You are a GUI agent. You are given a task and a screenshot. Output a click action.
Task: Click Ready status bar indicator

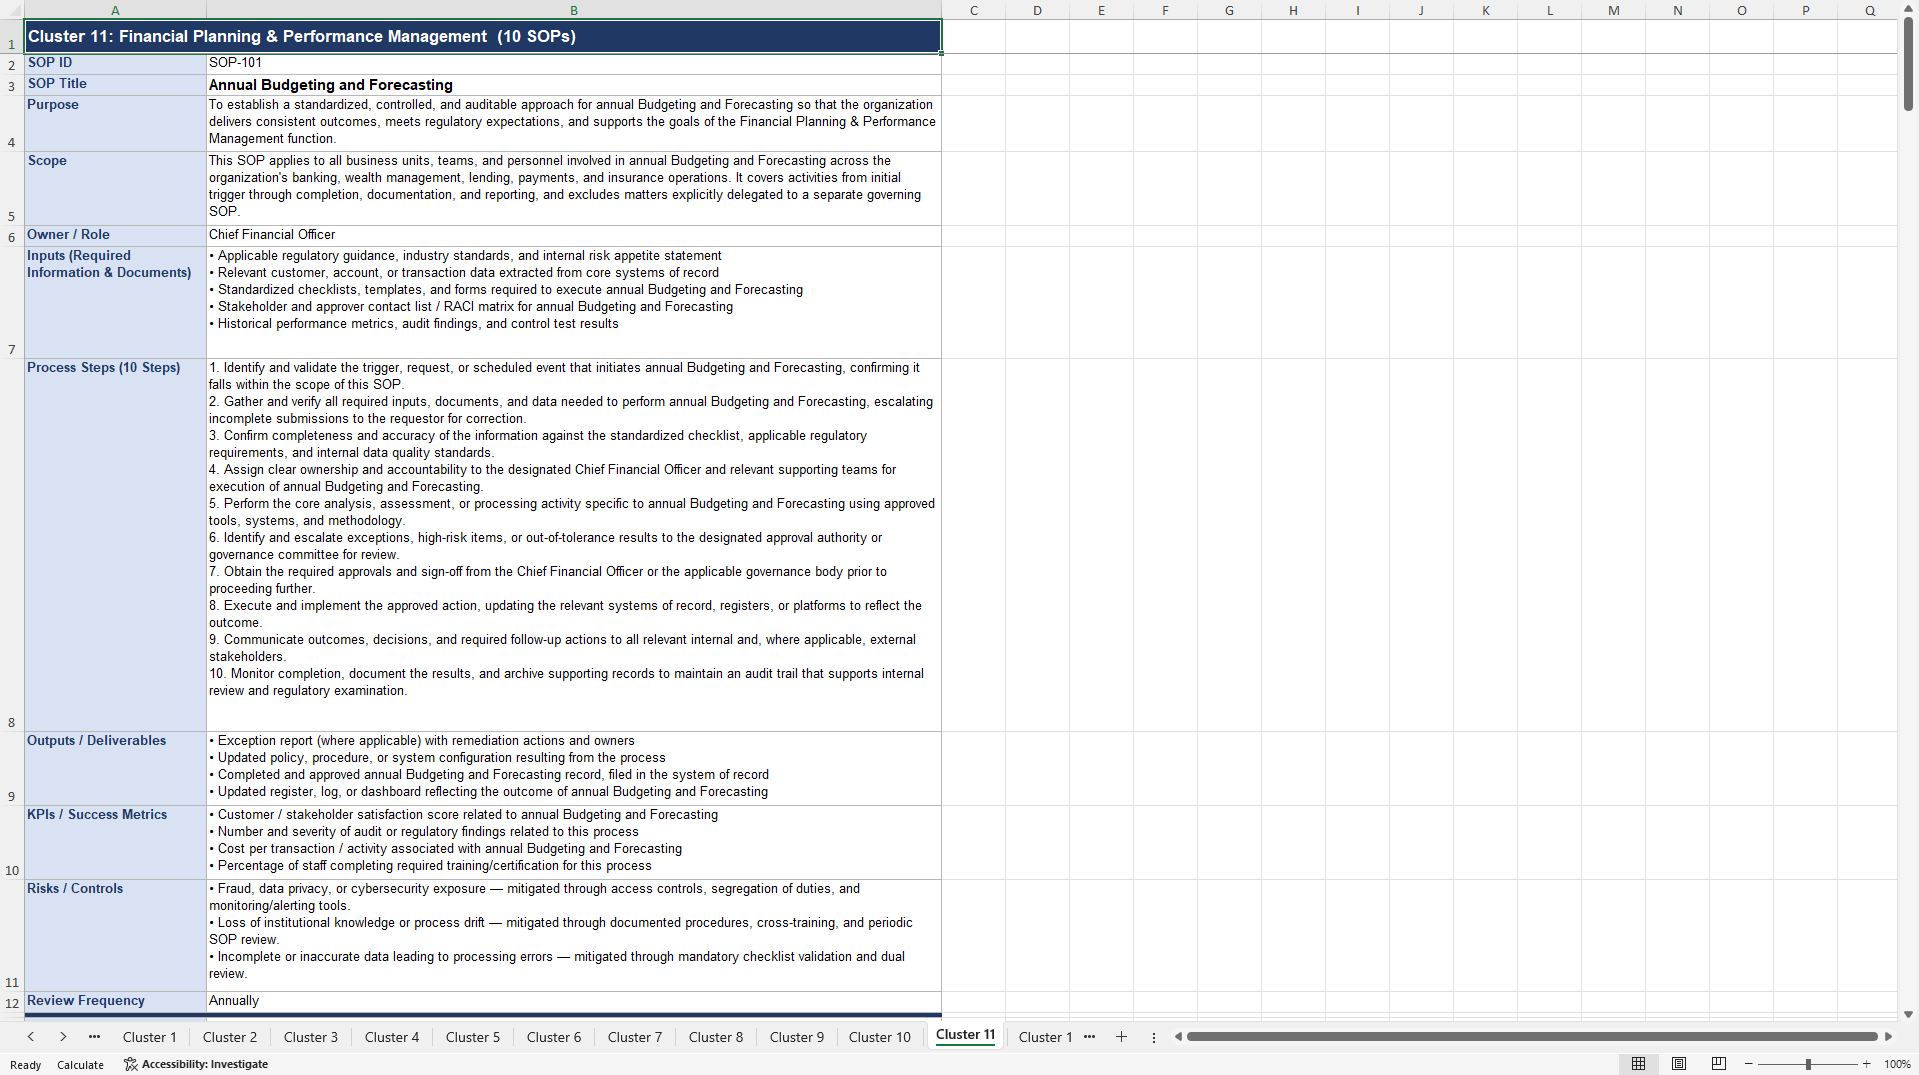click(x=26, y=1065)
